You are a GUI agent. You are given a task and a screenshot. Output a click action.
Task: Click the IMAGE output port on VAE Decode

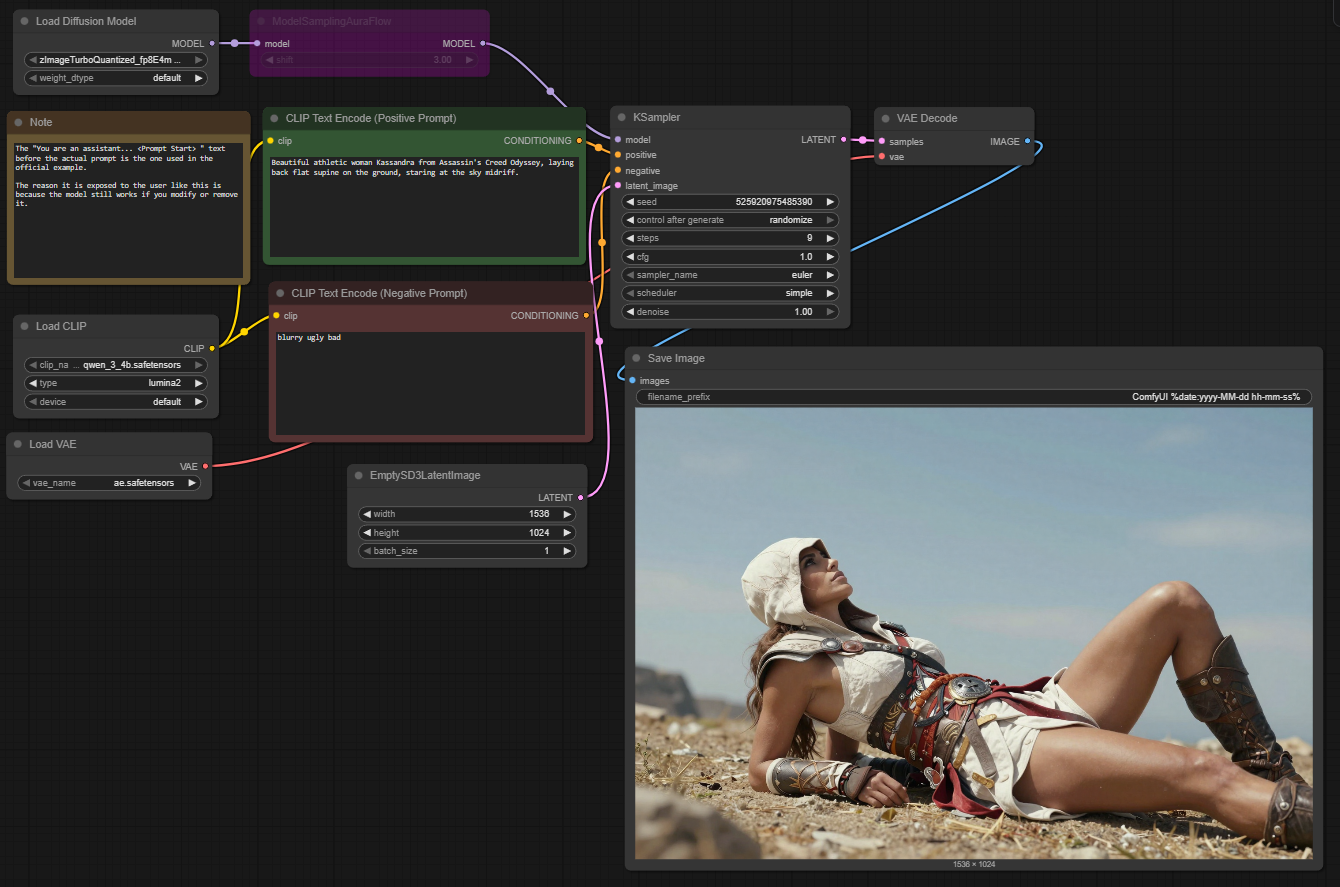[x=1028, y=141]
